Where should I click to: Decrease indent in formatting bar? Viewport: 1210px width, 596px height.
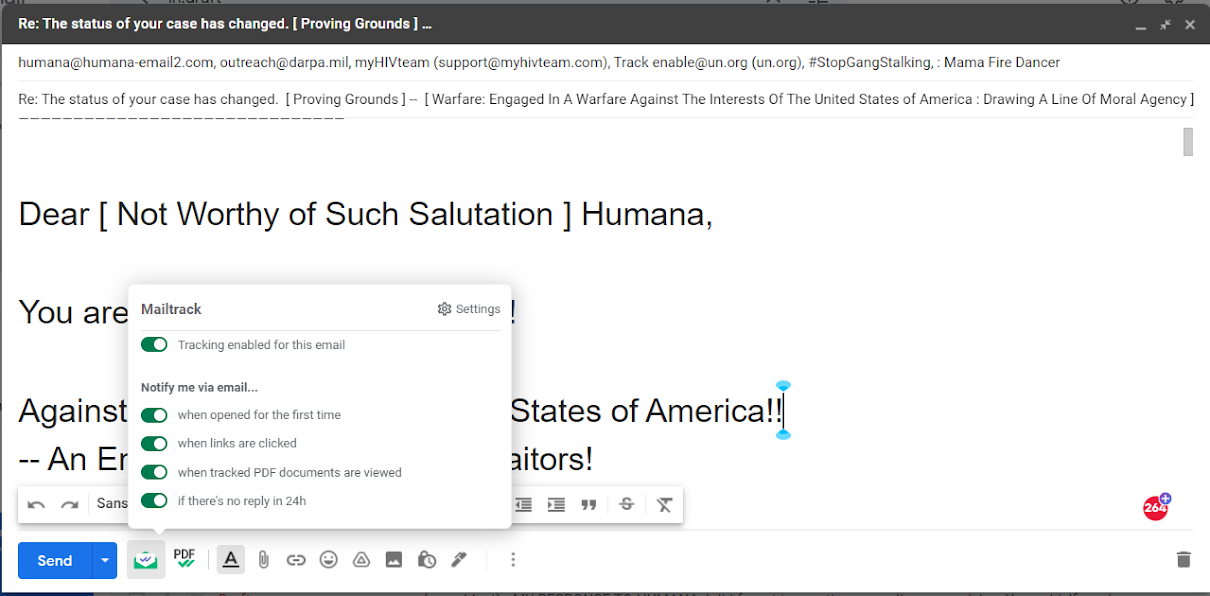(523, 504)
